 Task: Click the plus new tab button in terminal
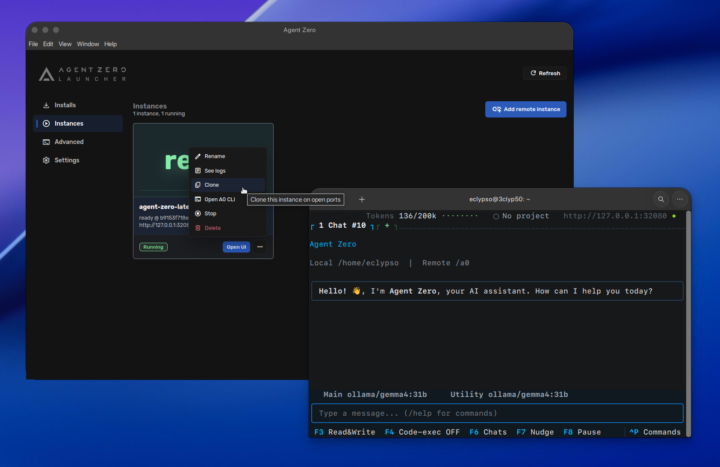tap(362, 199)
